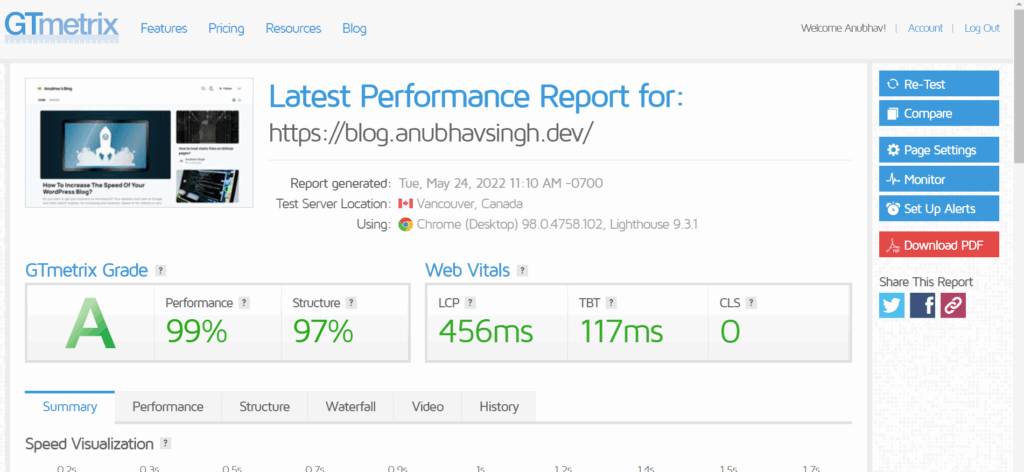Open help icon next to LCP

(470, 303)
